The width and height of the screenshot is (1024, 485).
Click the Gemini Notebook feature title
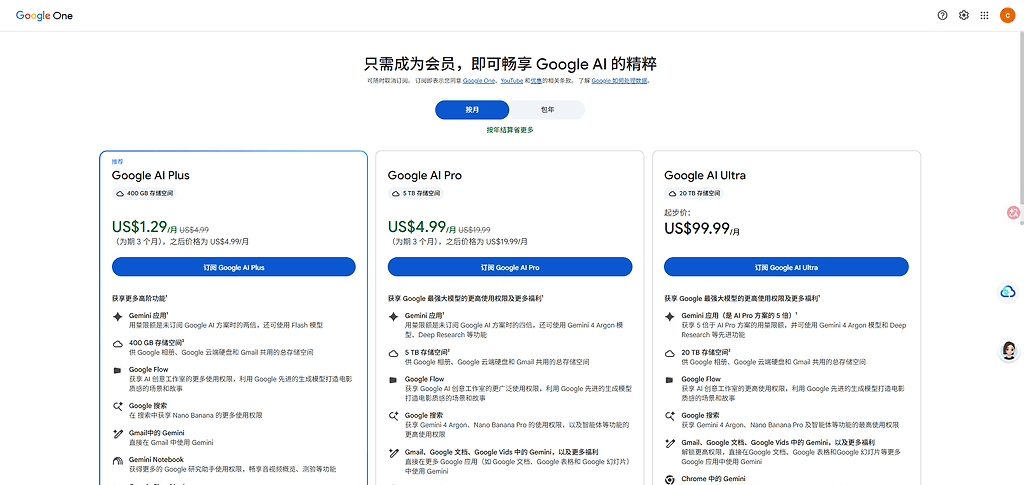[156, 460]
